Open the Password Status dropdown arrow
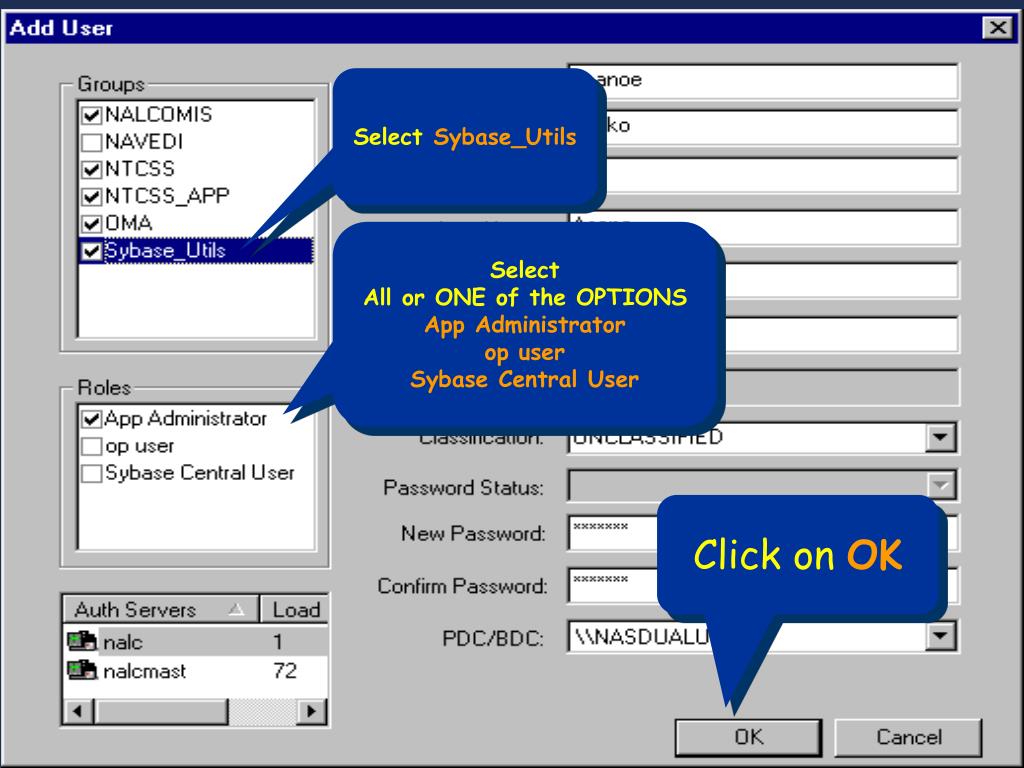 (x=940, y=485)
